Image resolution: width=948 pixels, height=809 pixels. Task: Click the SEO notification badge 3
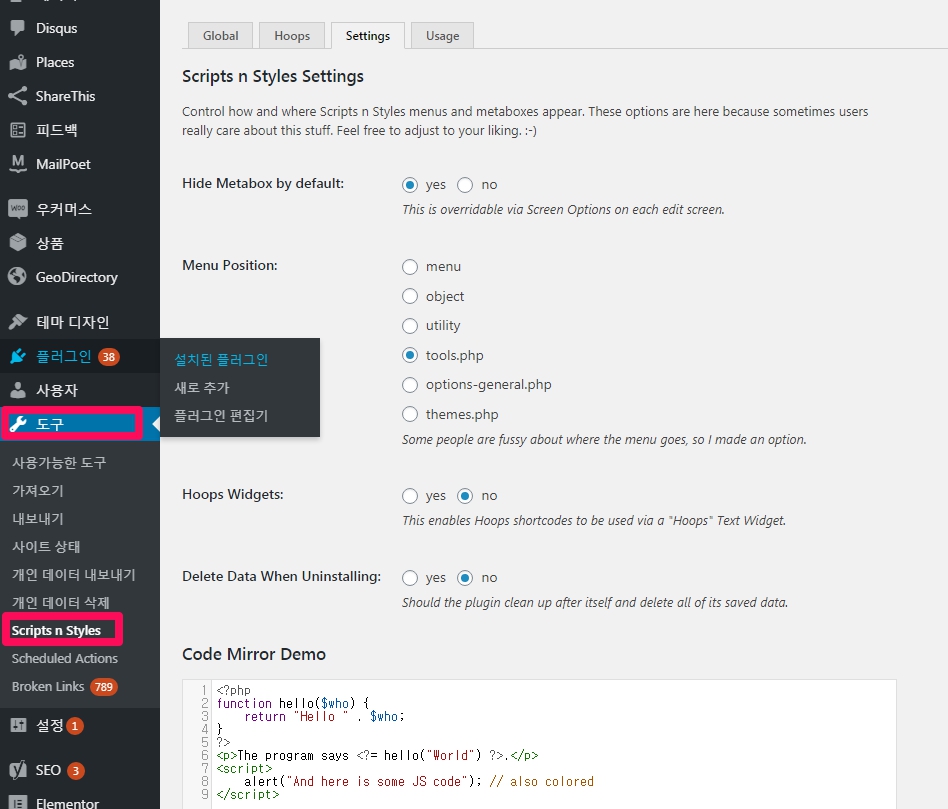[75, 770]
